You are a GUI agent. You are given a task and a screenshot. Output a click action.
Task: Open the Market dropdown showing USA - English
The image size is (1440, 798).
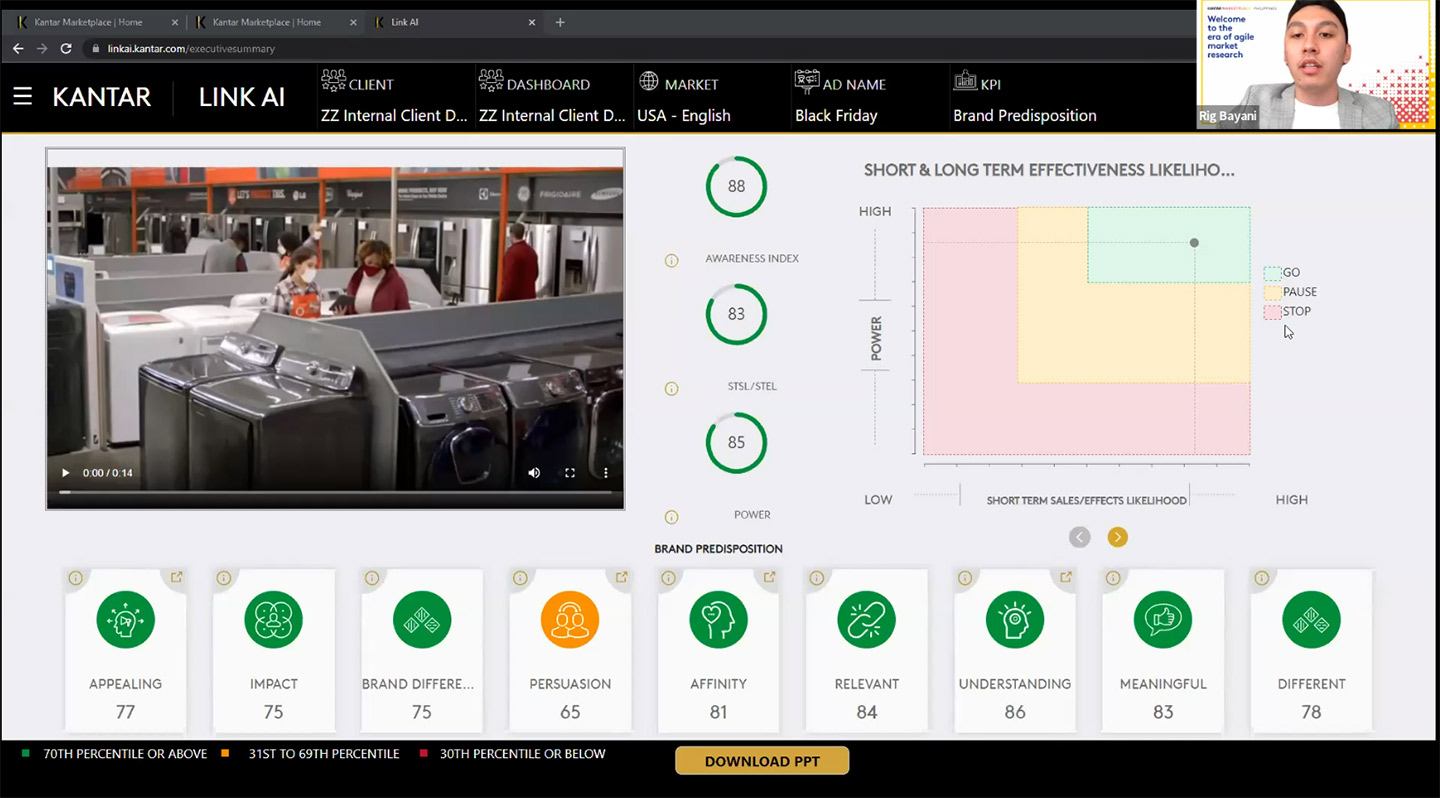(x=684, y=115)
